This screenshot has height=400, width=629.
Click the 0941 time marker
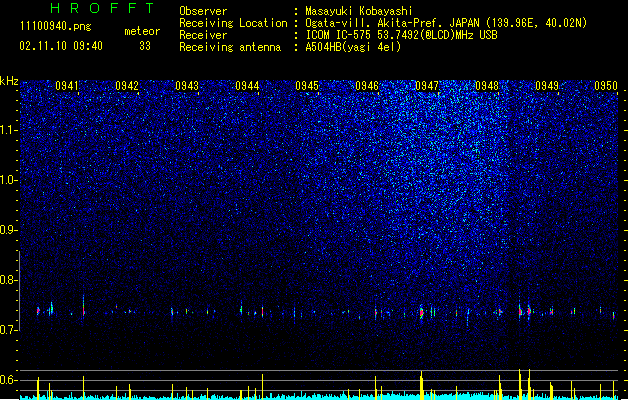67,86
